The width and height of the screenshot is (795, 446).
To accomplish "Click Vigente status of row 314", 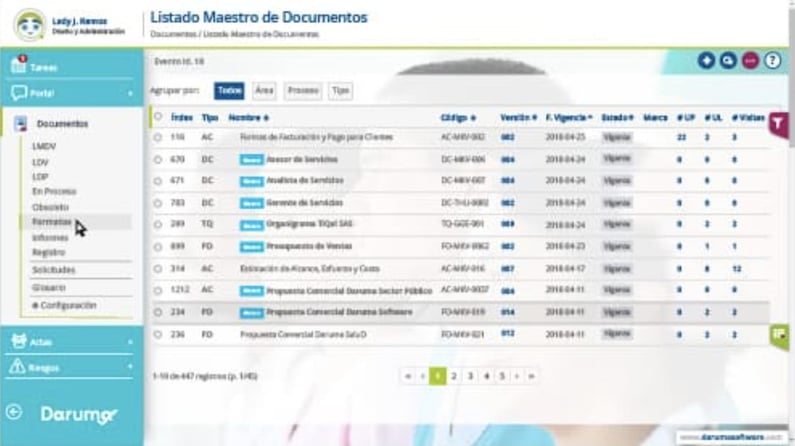I will (617, 269).
